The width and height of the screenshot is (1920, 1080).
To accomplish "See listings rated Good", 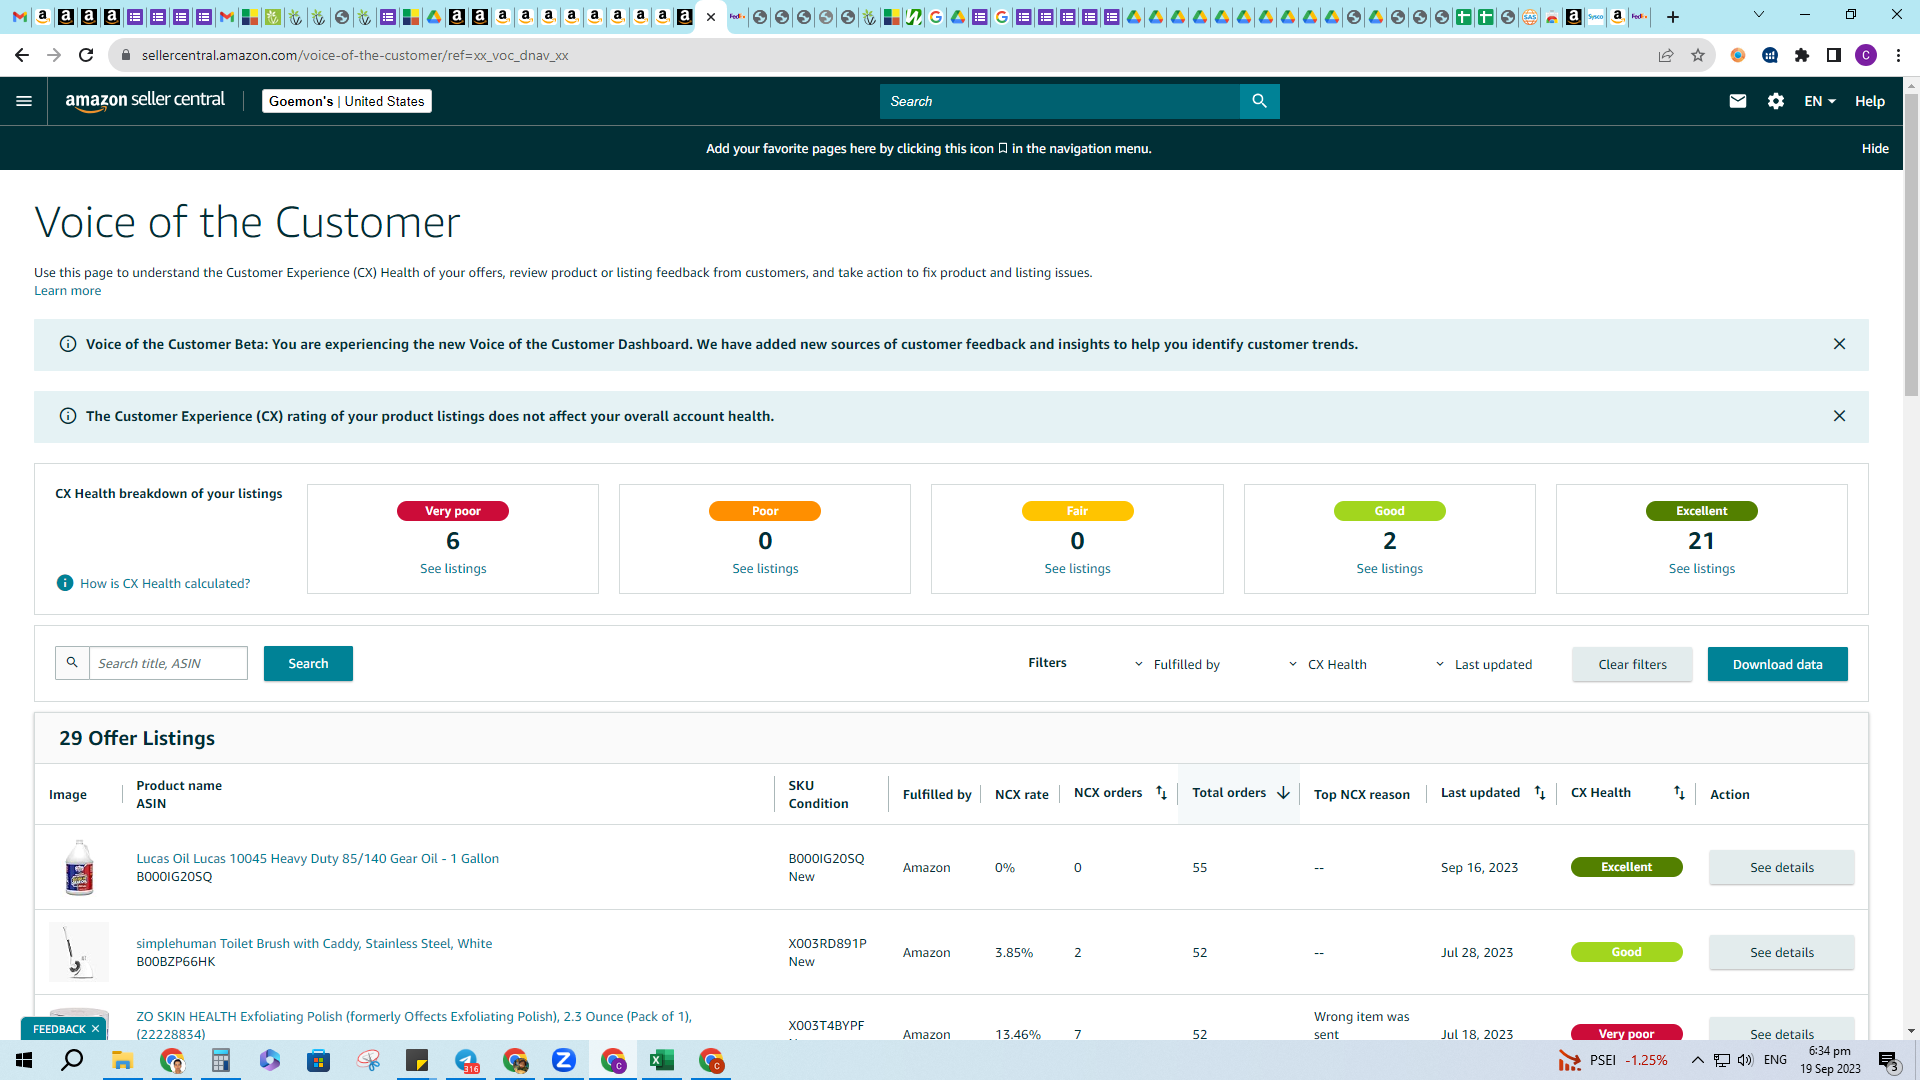I will [x=1389, y=568].
